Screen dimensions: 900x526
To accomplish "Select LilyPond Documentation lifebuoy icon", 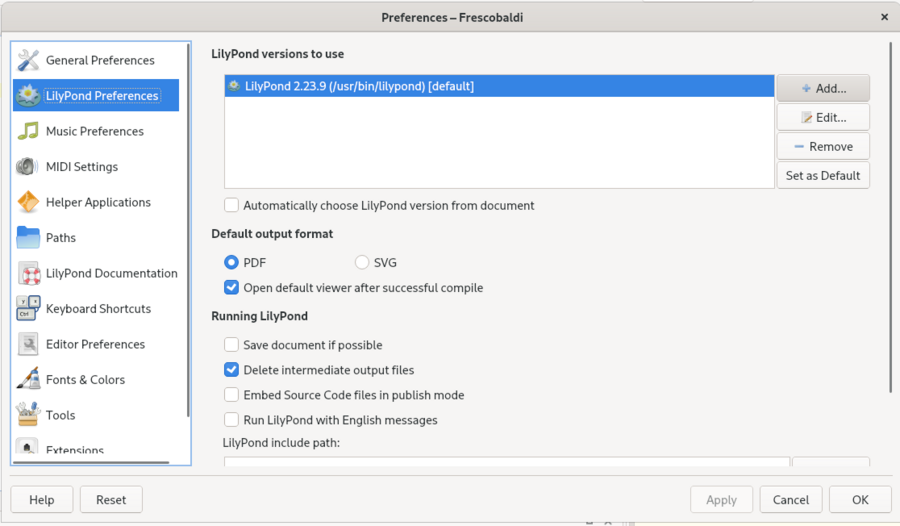I will coord(28,273).
